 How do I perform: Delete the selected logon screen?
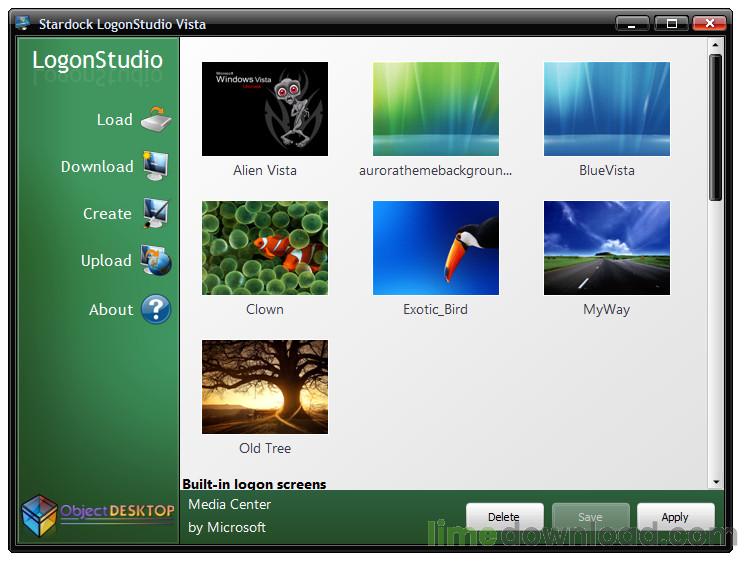(x=505, y=517)
